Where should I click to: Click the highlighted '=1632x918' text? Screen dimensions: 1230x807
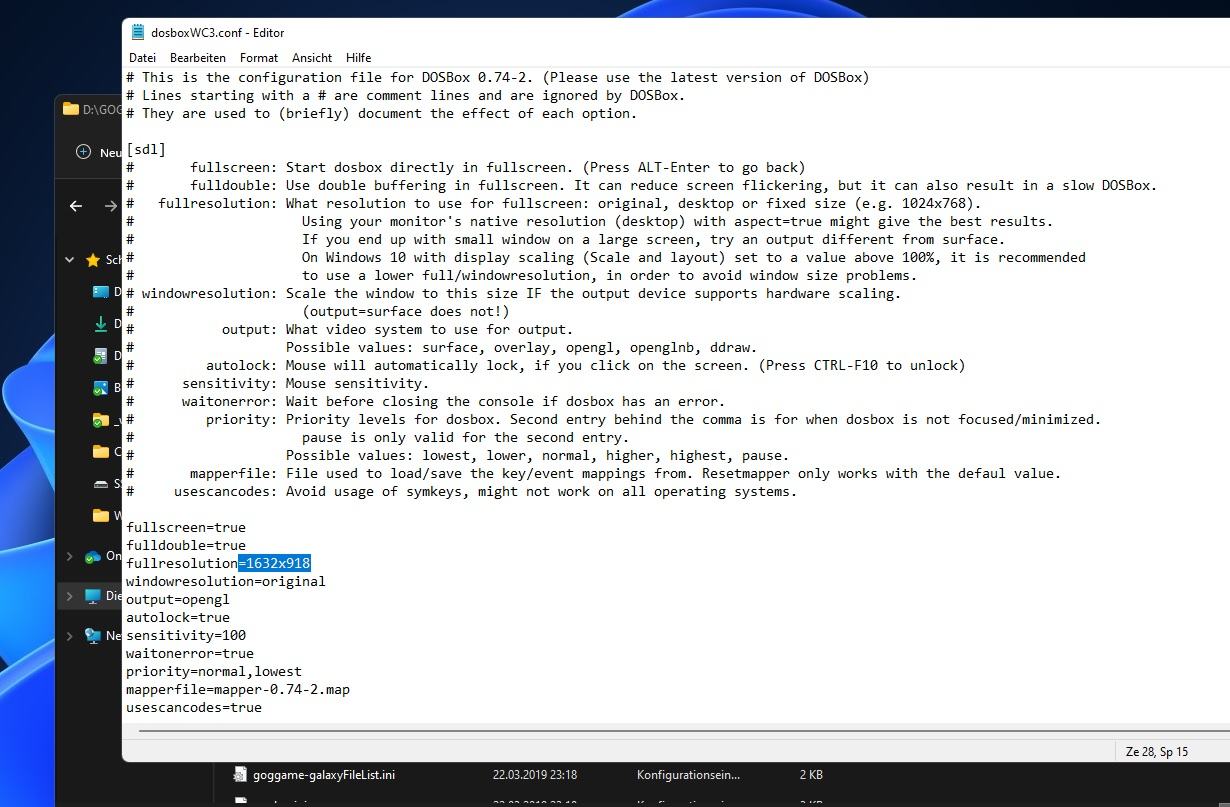tap(274, 563)
